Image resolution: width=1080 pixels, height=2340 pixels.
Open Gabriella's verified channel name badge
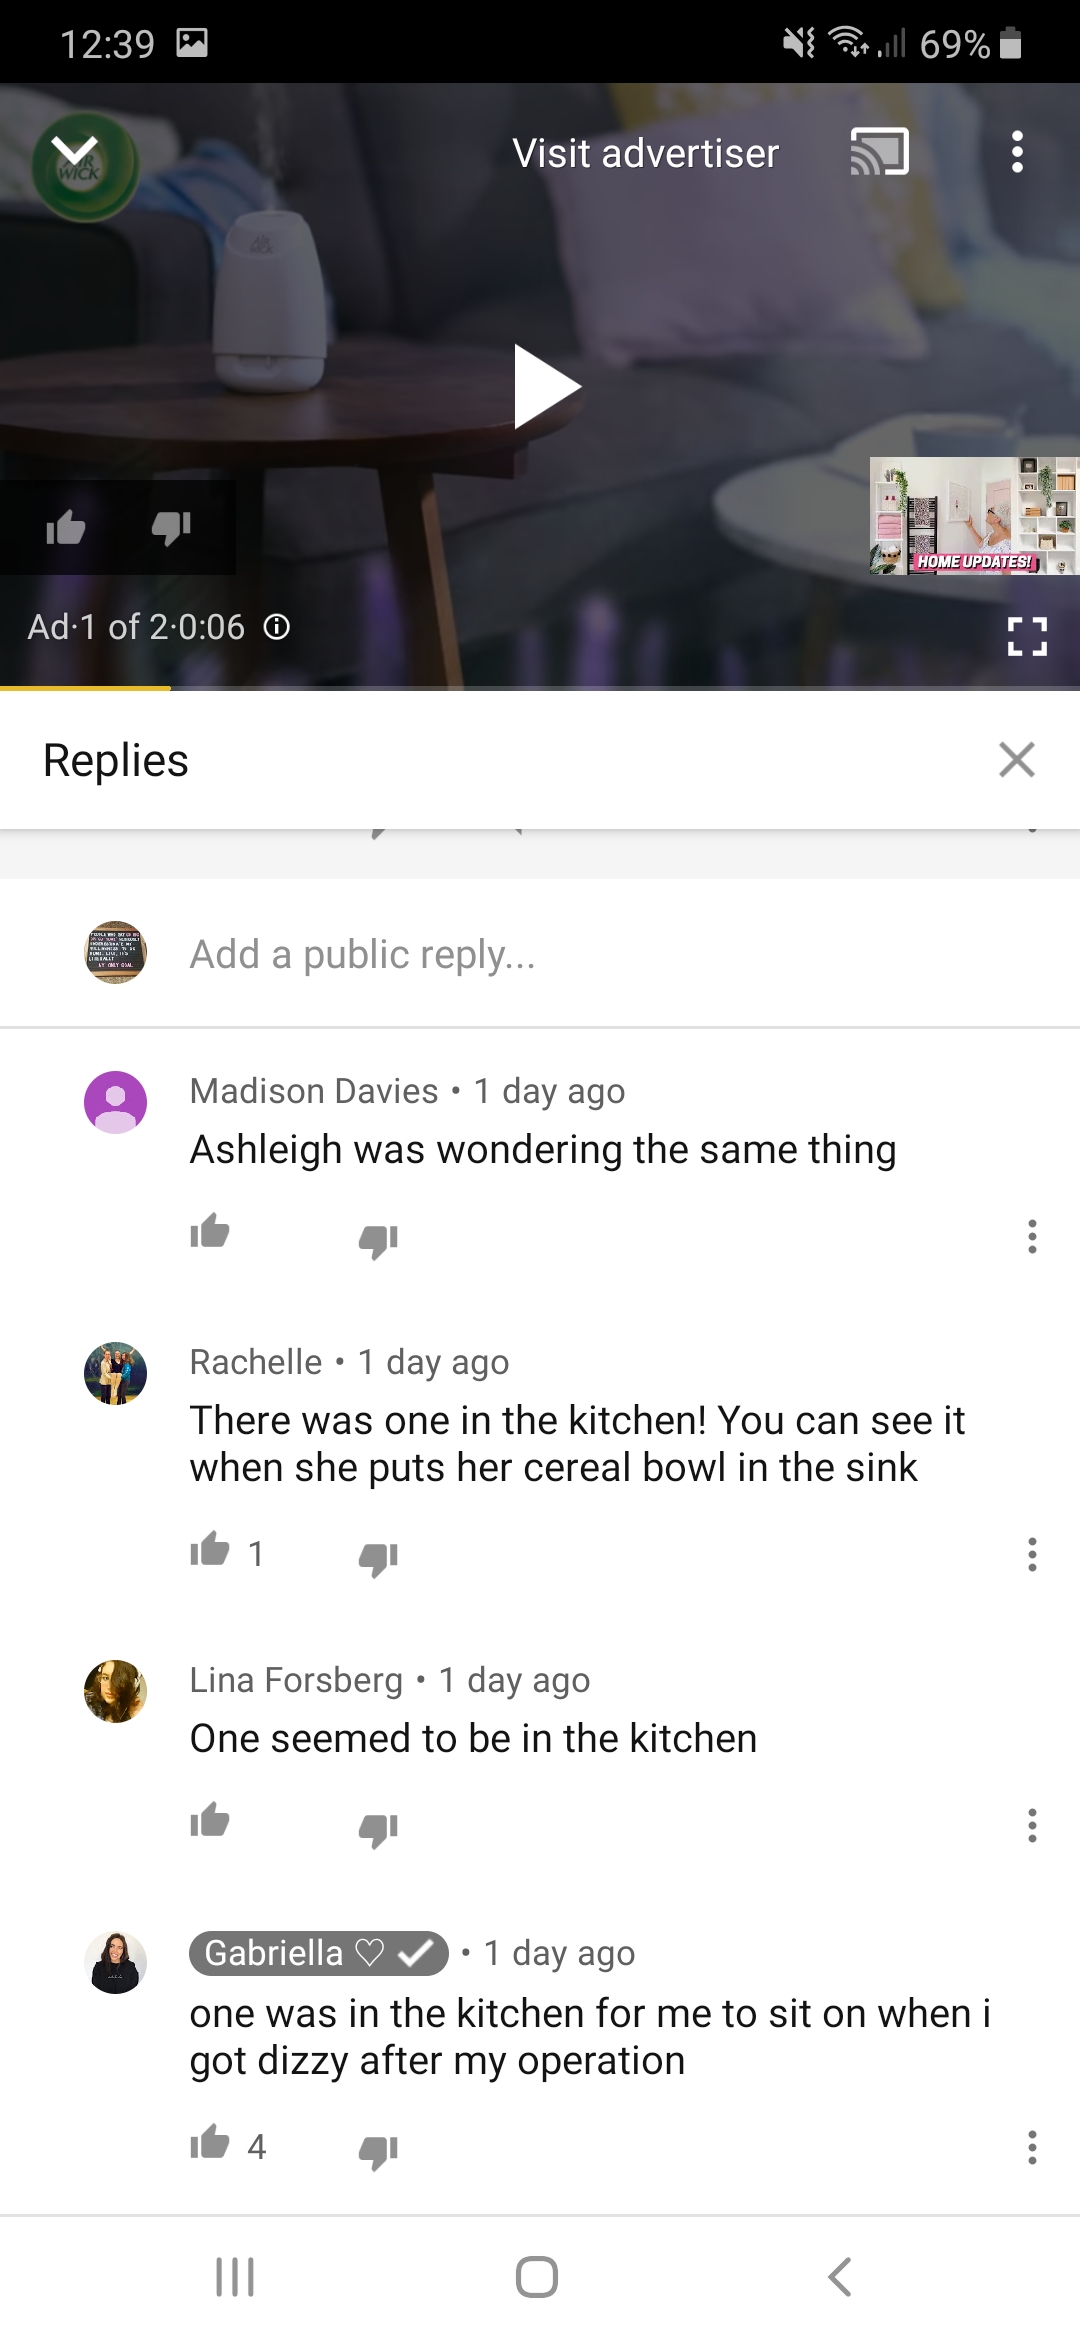click(318, 1953)
